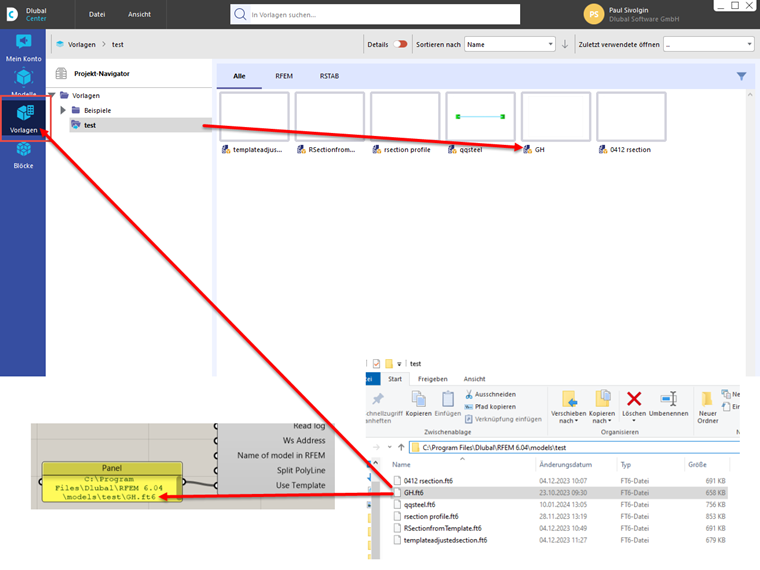Expand the Beispiele tree folder
The width and height of the screenshot is (760, 570).
[x=63, y=110]
